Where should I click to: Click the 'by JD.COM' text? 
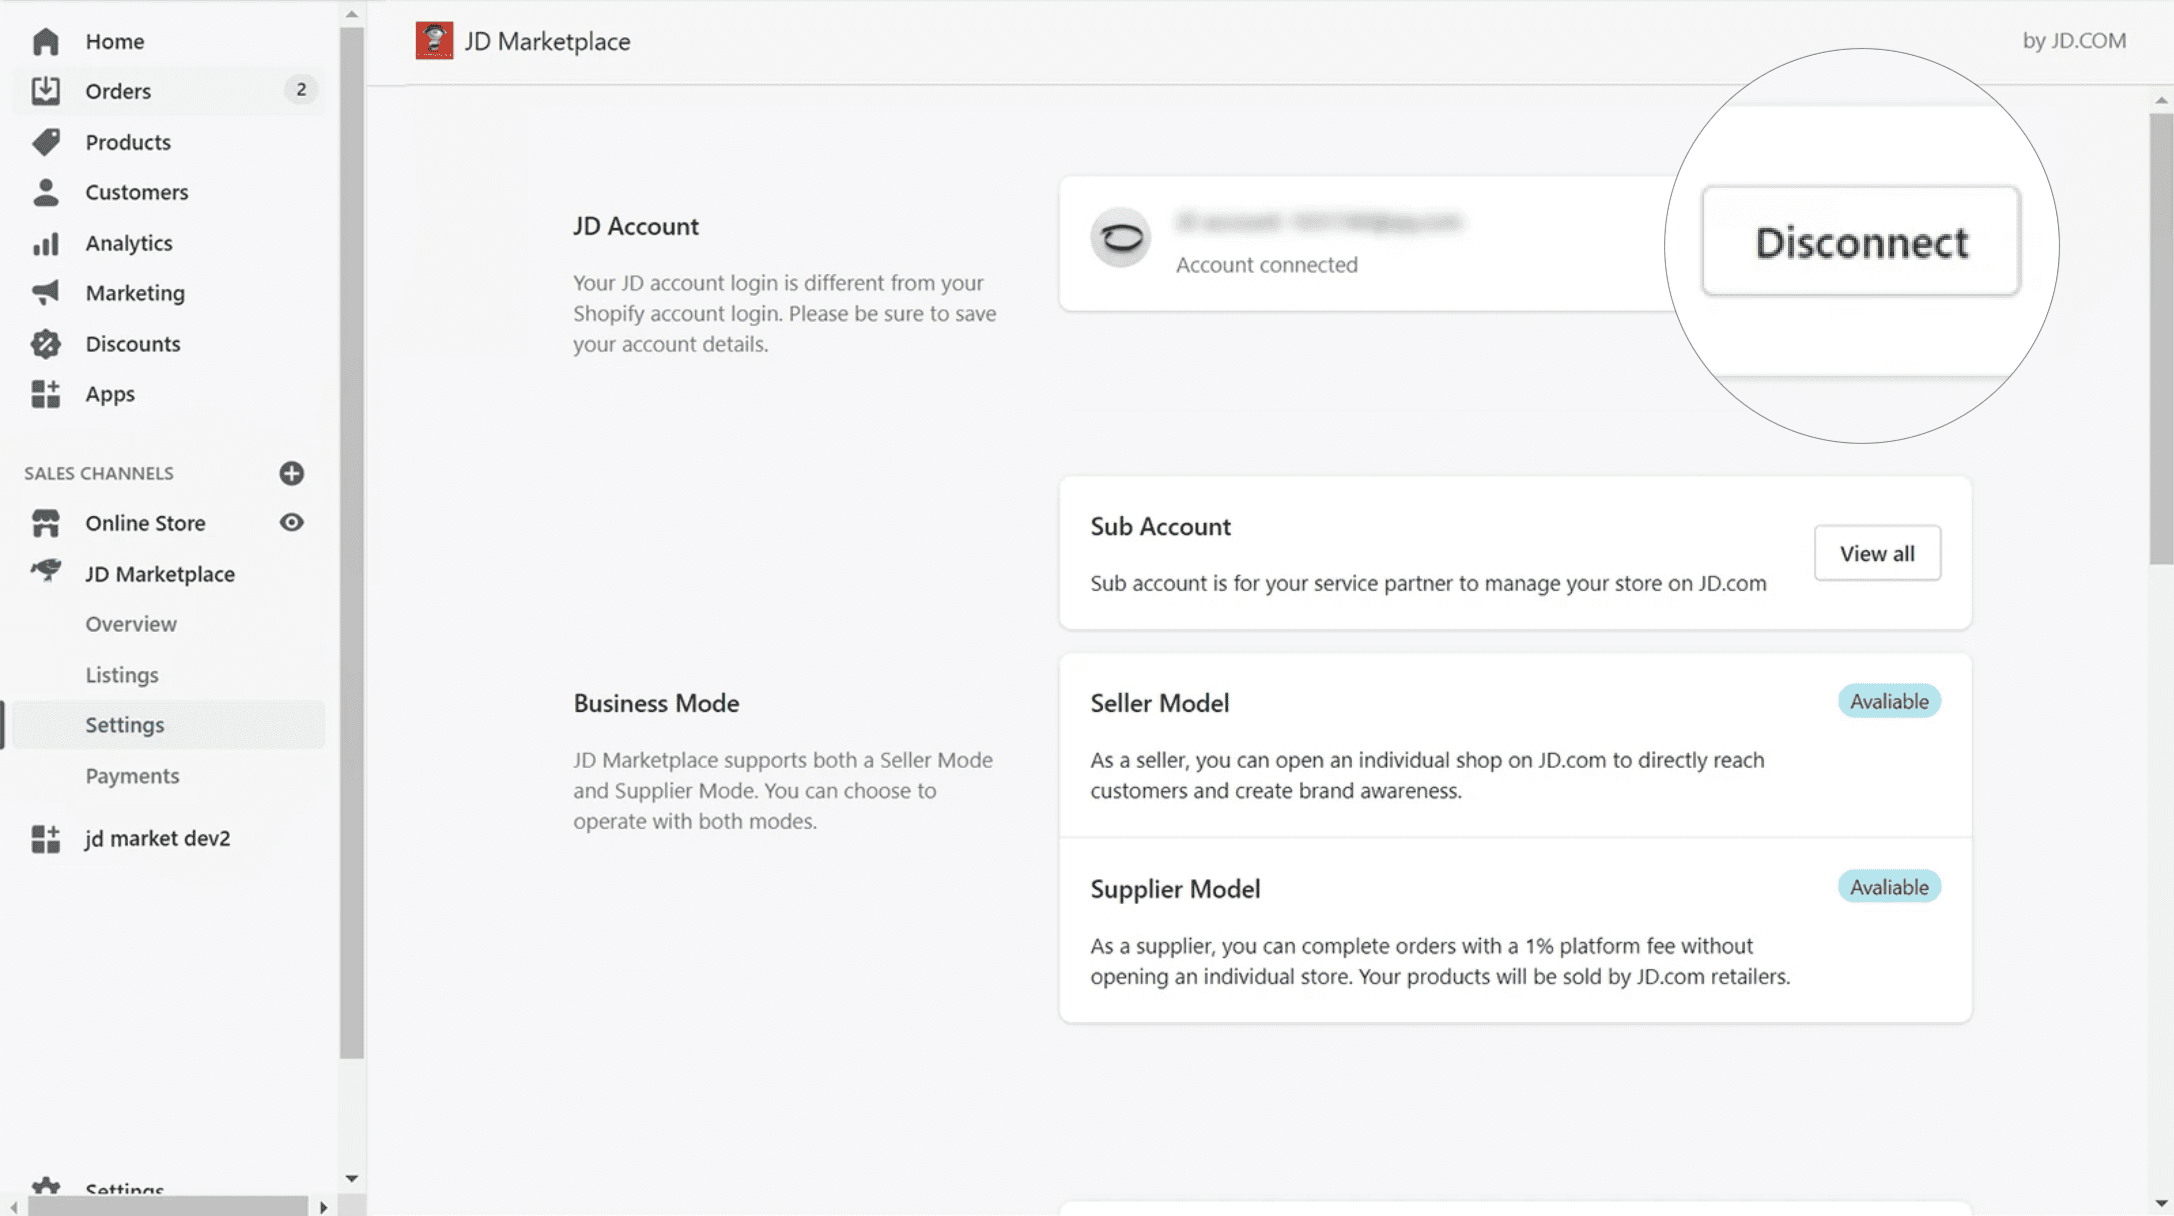(2074, 41)
